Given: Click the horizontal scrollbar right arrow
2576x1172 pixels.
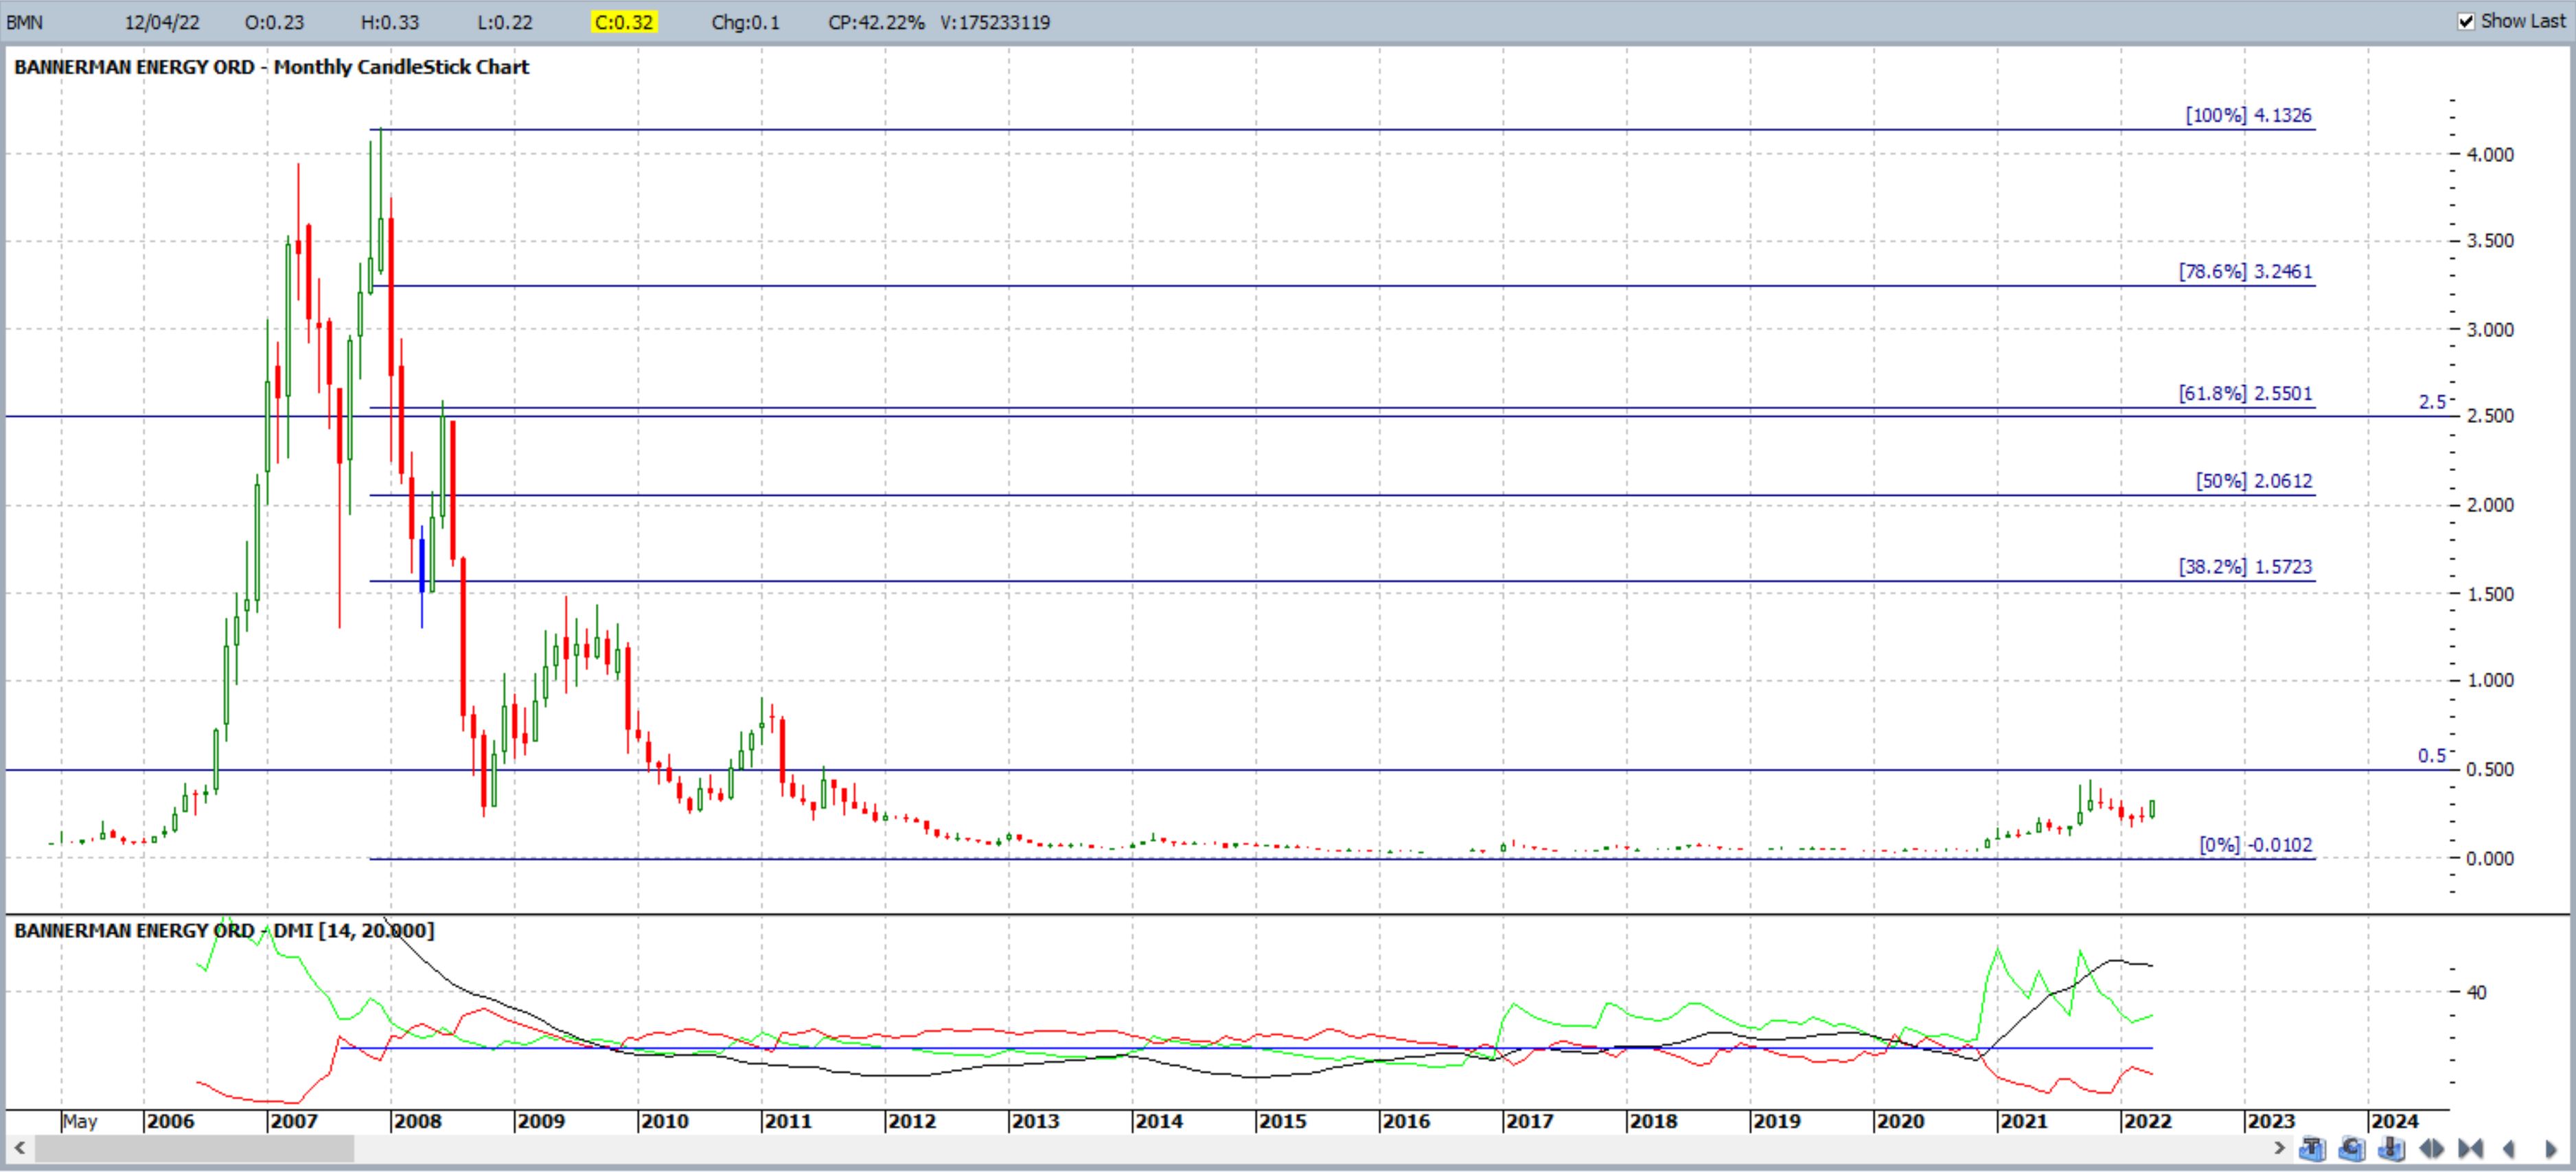Looking at the screenshot, I should (2280, 1147).
